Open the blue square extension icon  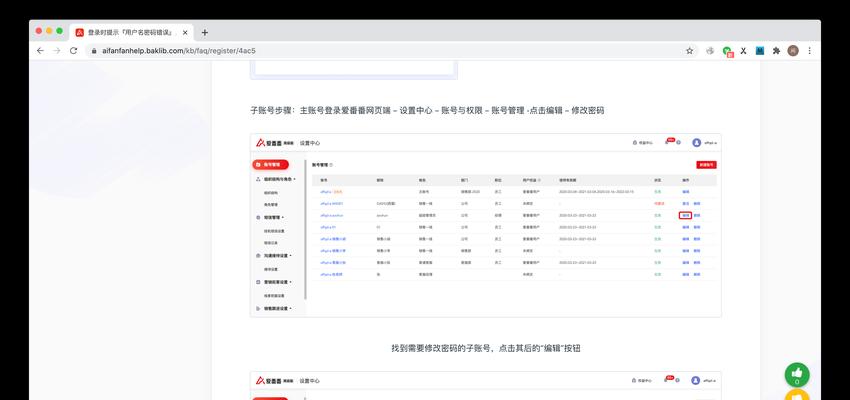[x=760, y=50]
